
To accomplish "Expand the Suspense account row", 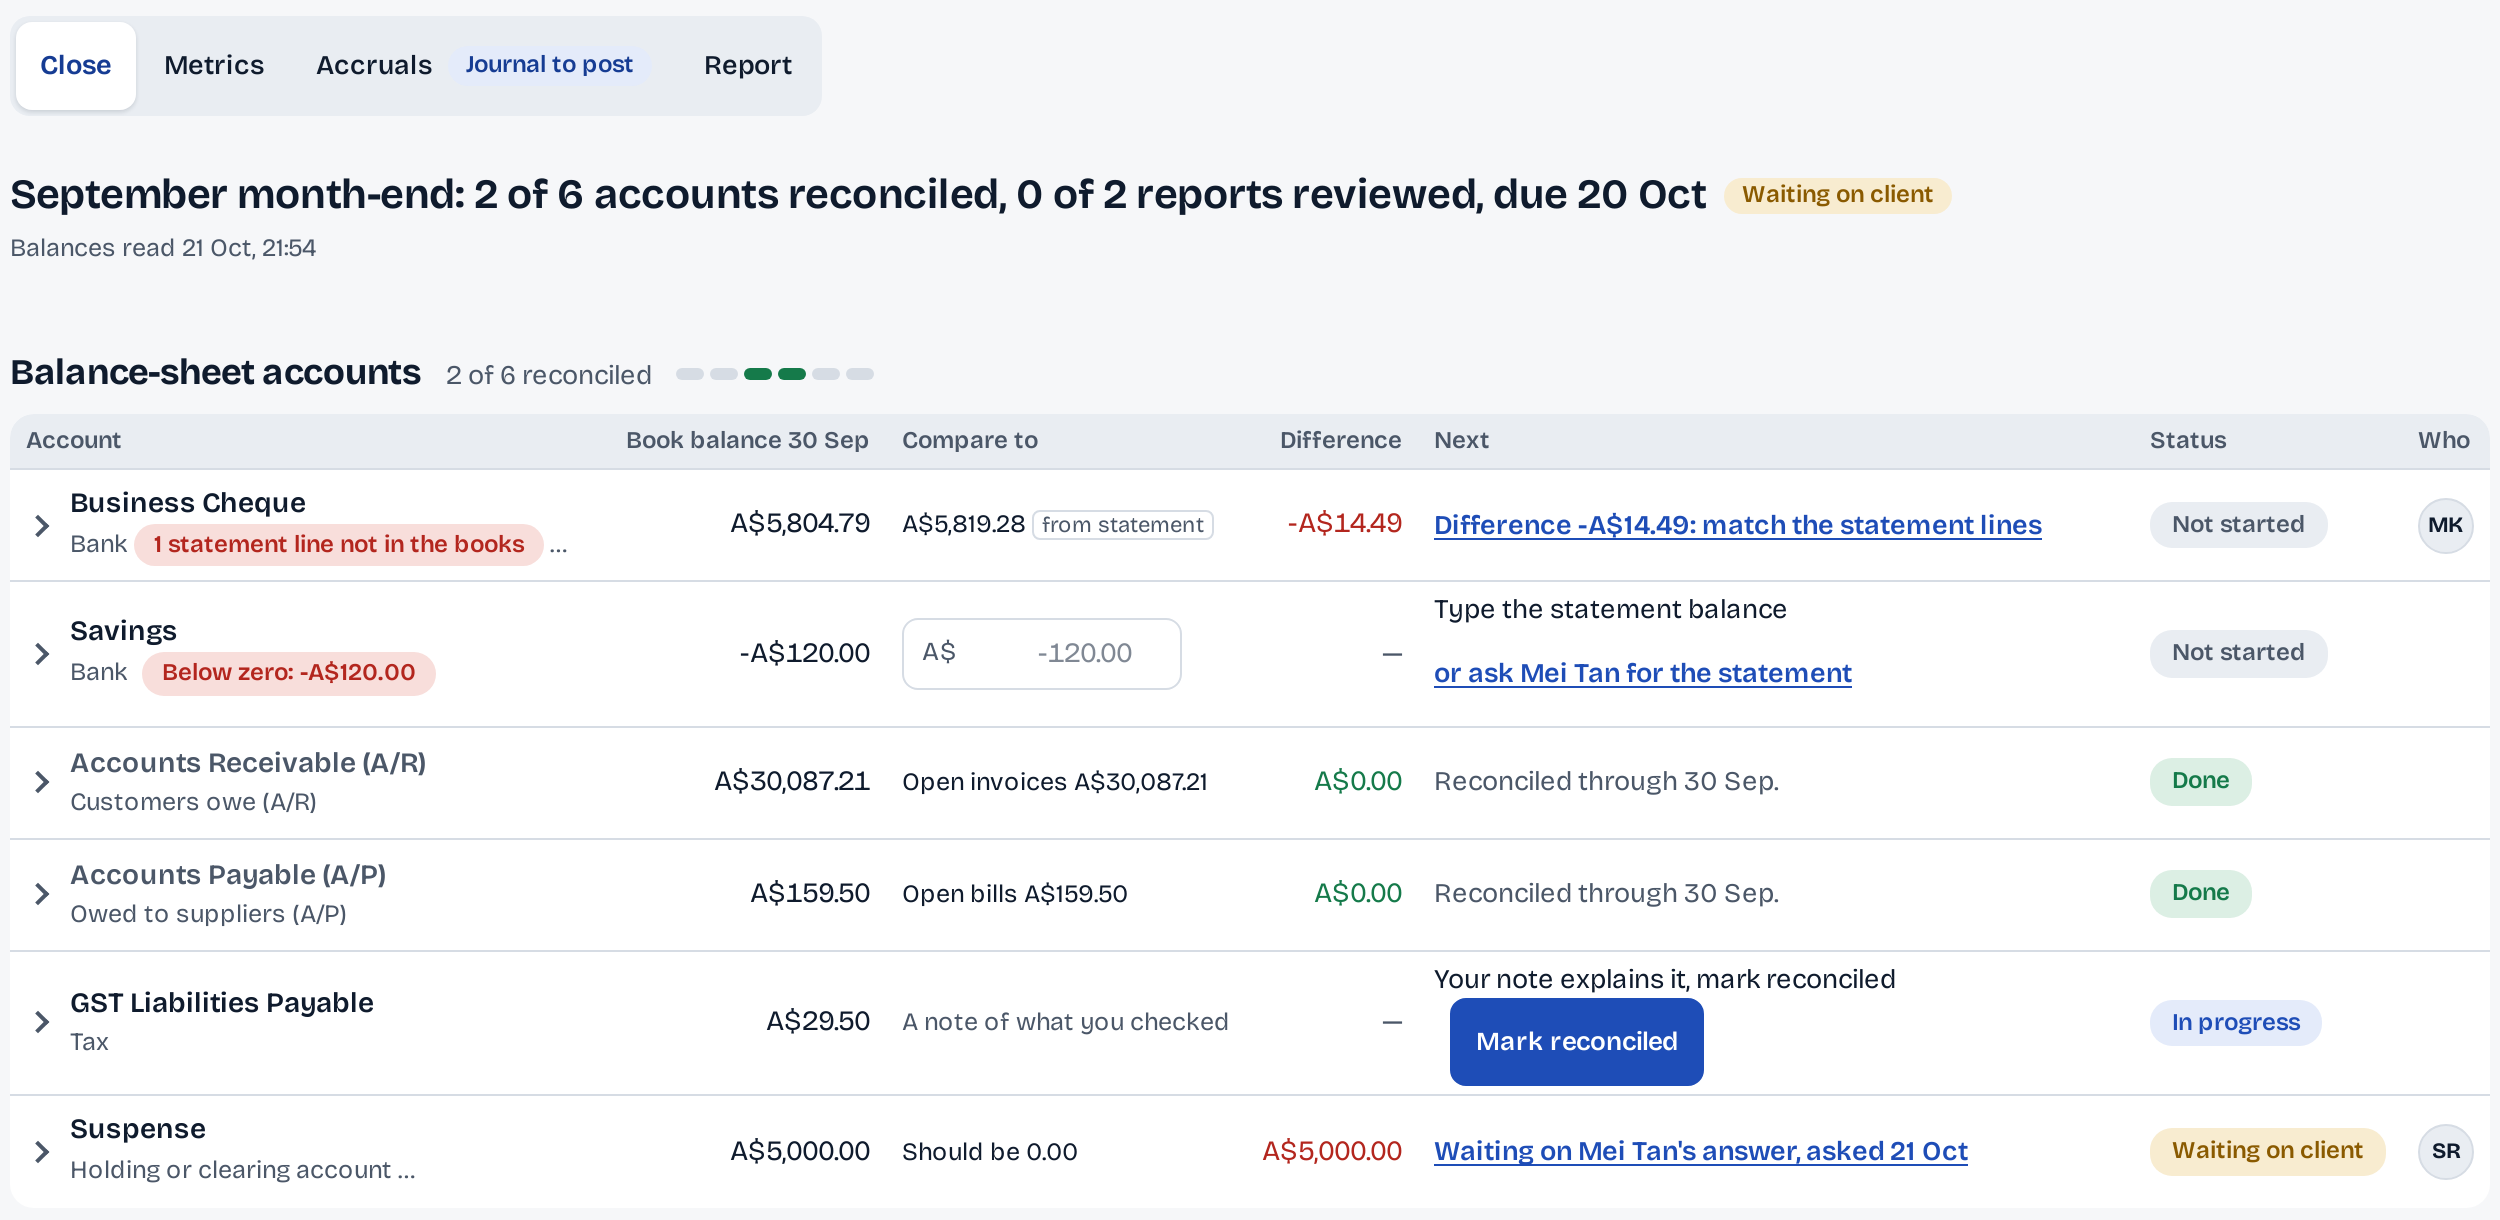I will click(x=42, y=1152).
